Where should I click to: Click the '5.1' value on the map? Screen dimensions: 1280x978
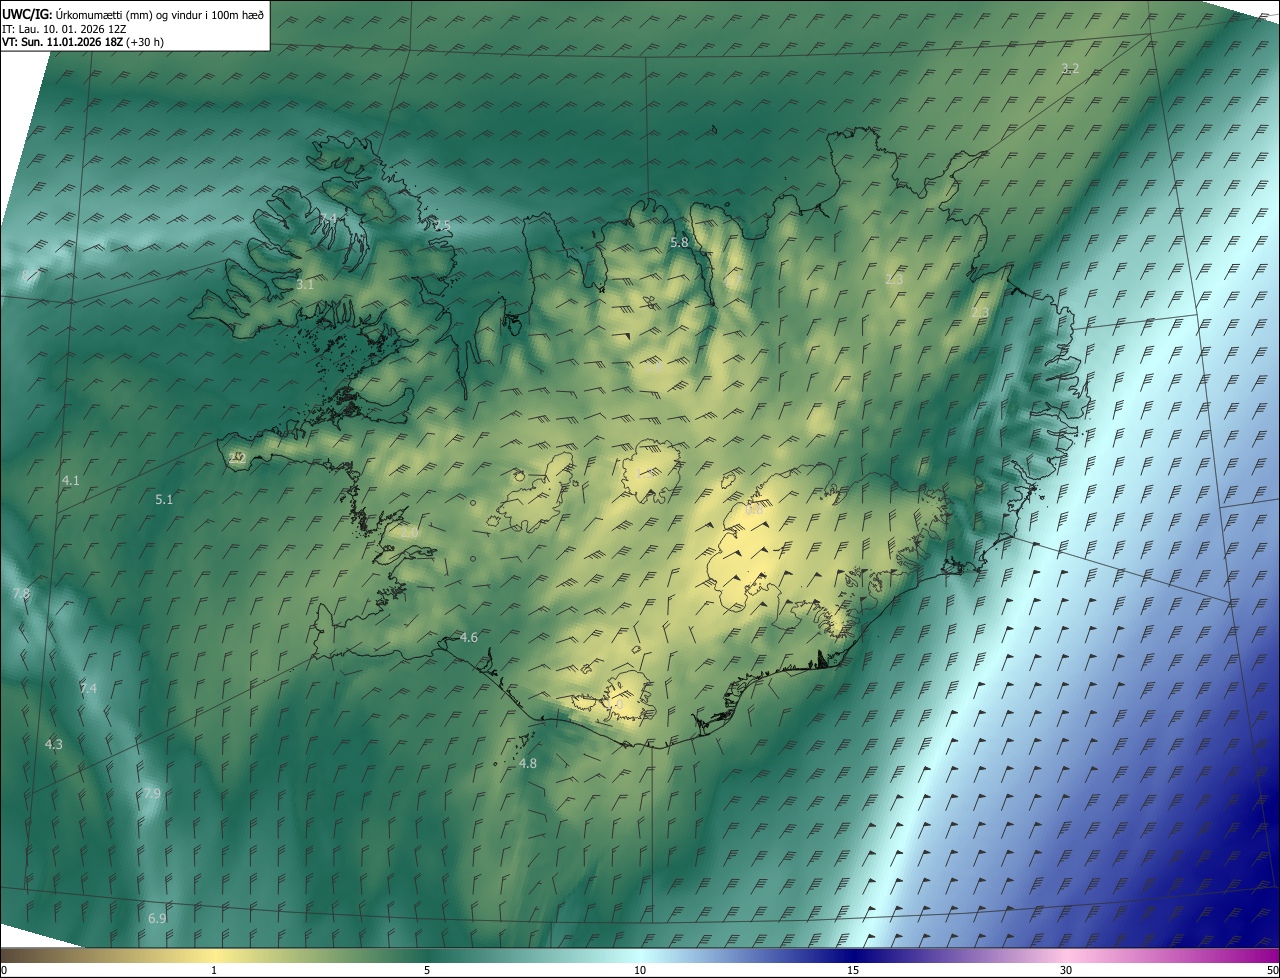pos(164,499)
